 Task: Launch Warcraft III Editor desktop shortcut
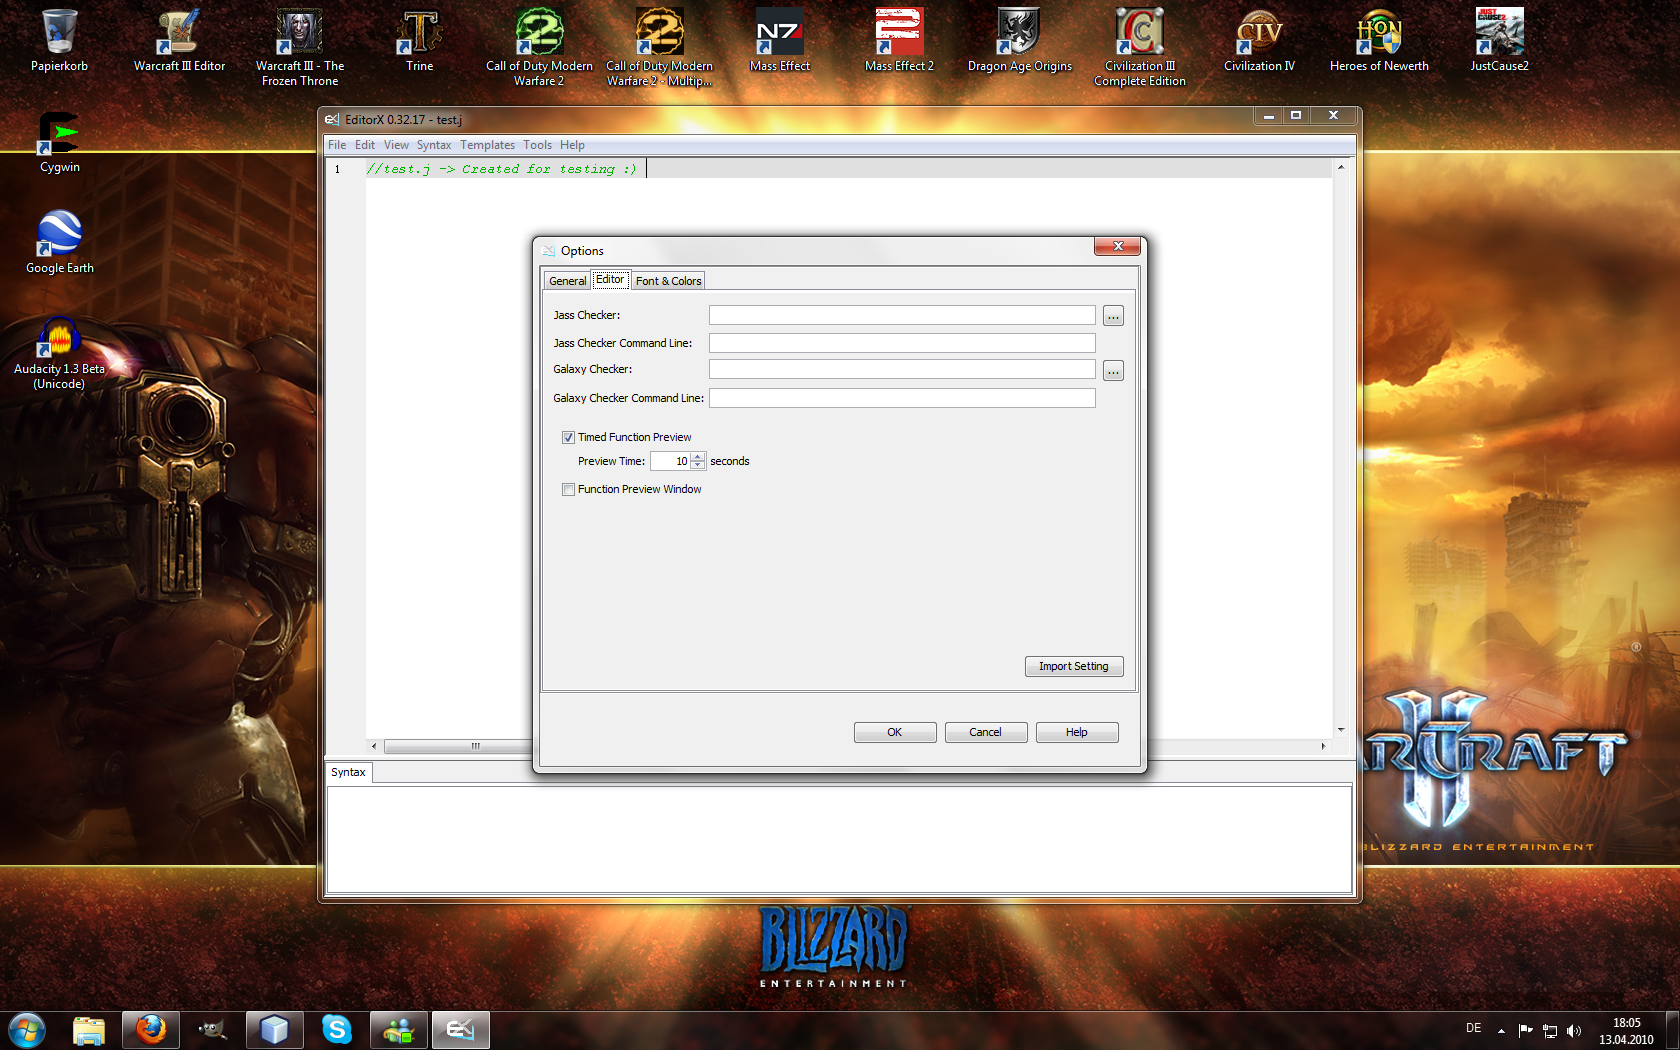[179, 40]
